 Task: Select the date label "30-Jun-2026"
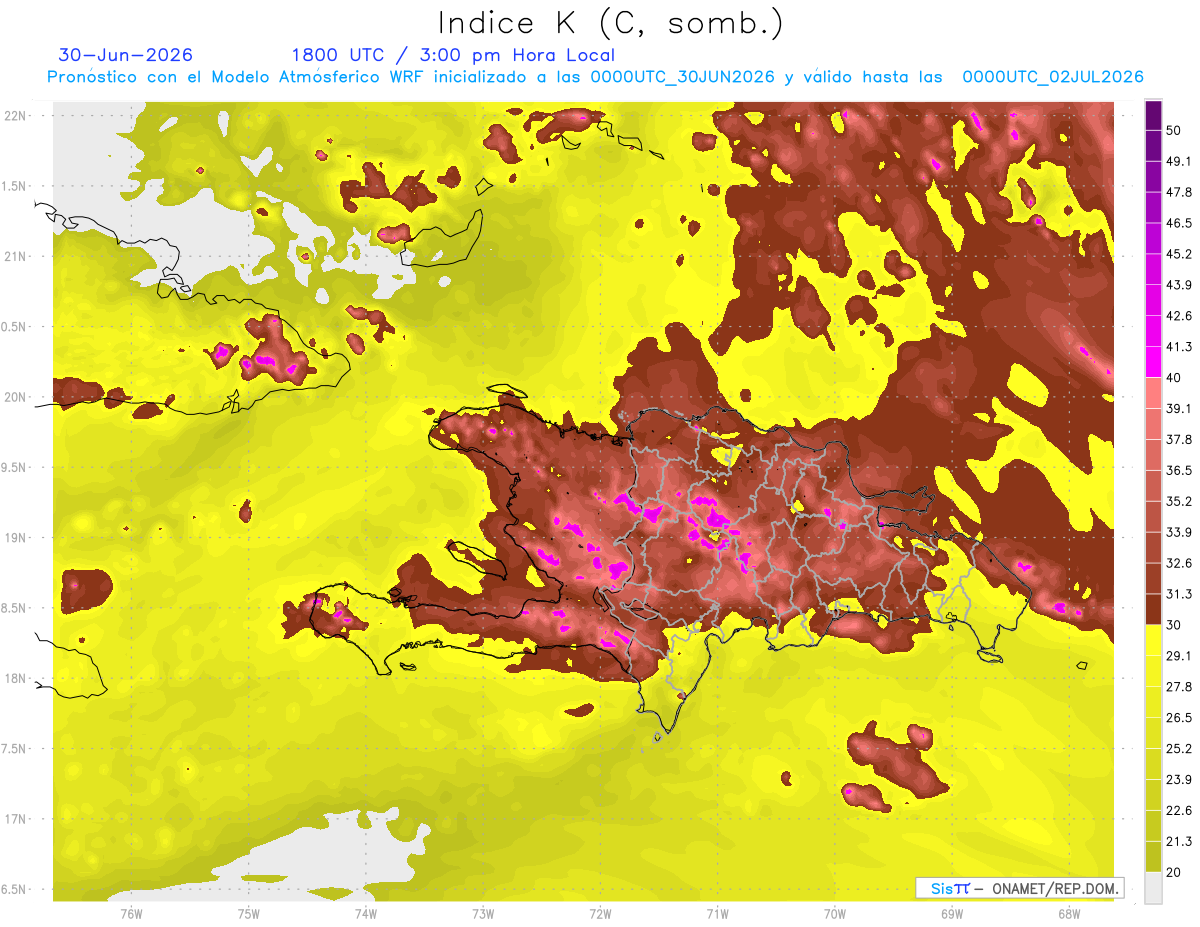click(126, 55)
